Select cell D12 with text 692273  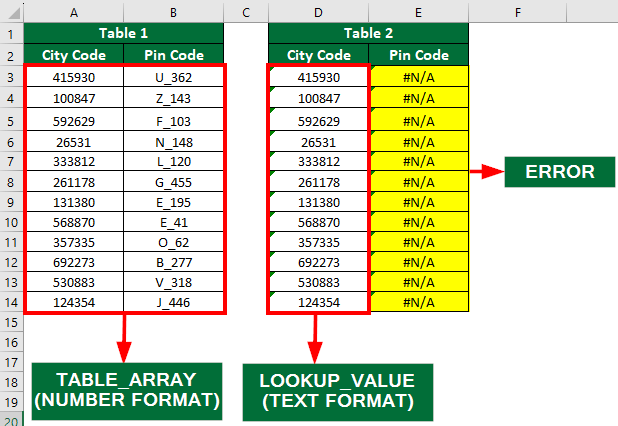(318, 262)
